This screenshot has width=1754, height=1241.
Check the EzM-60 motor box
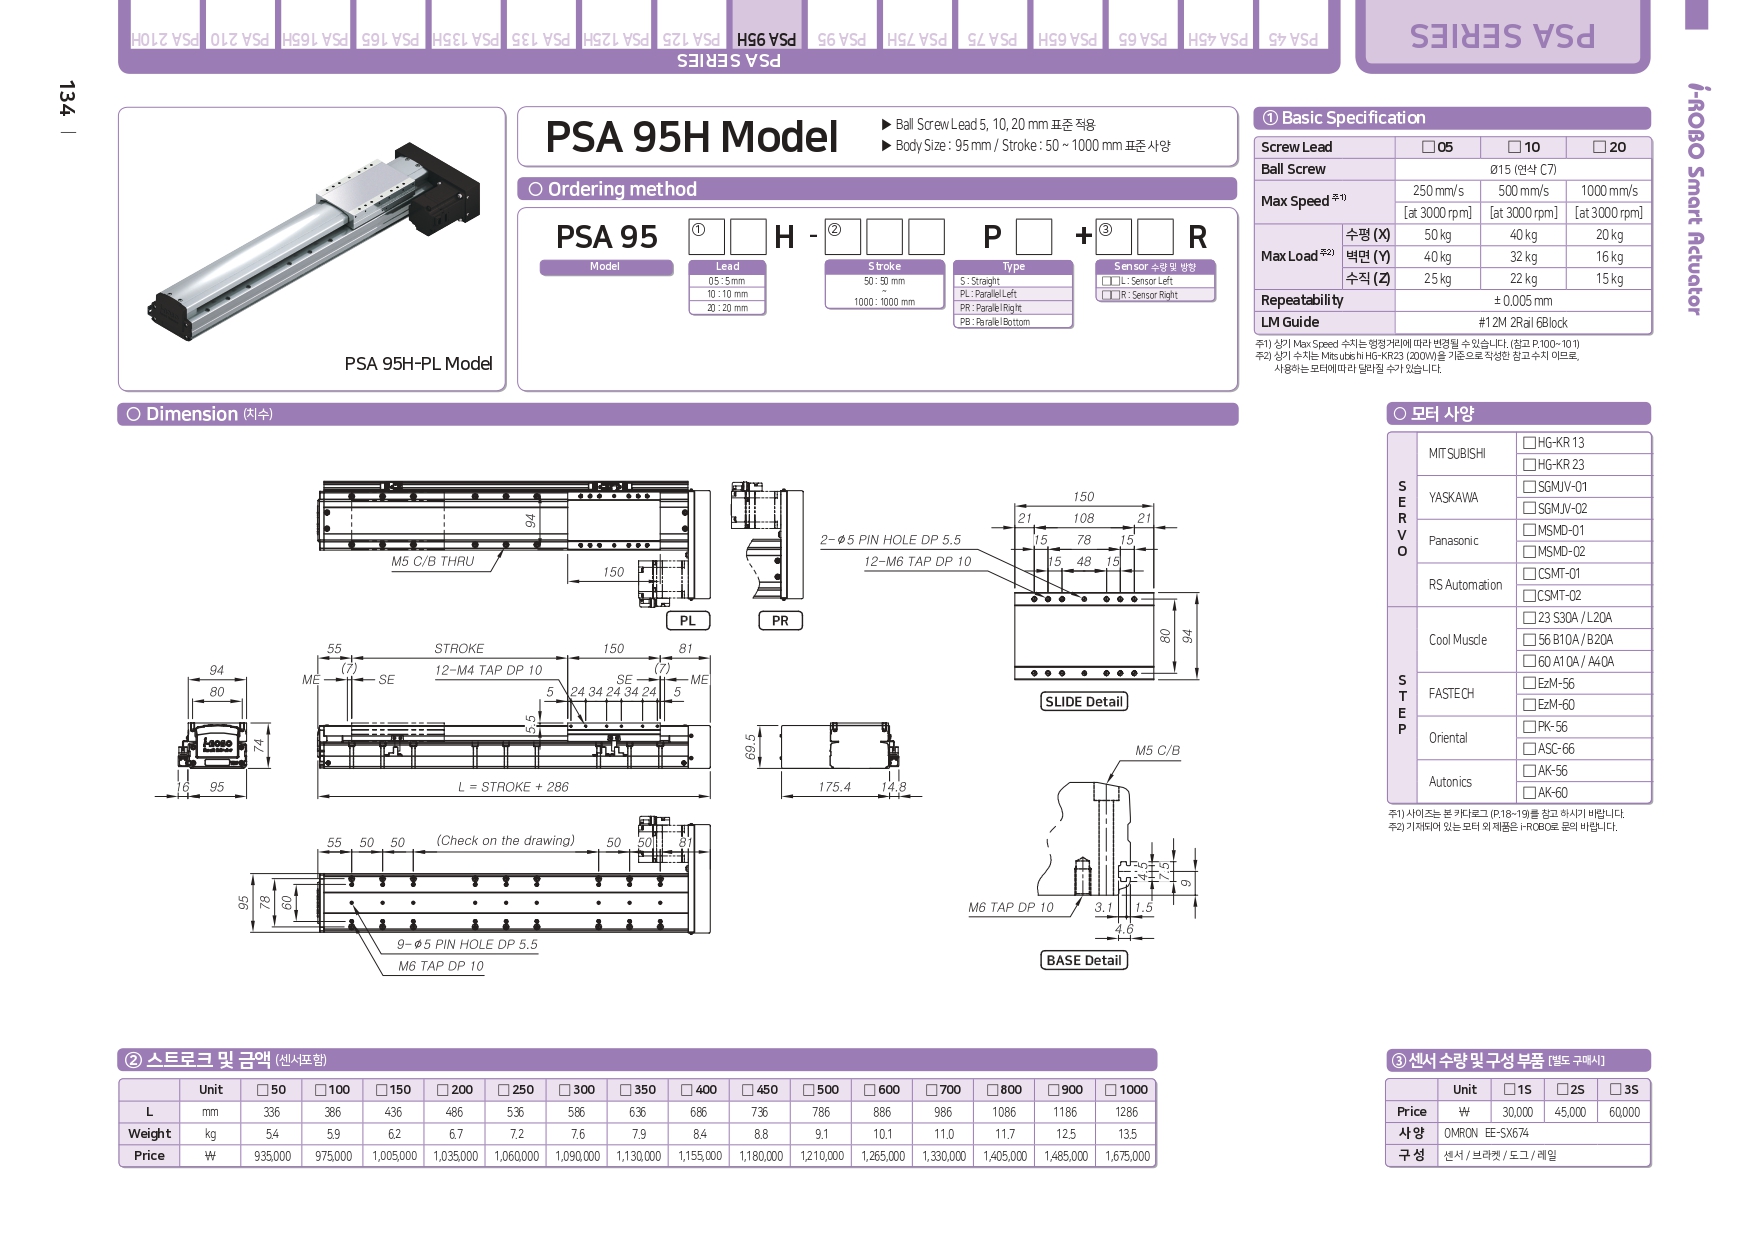tap(1529, 705)
